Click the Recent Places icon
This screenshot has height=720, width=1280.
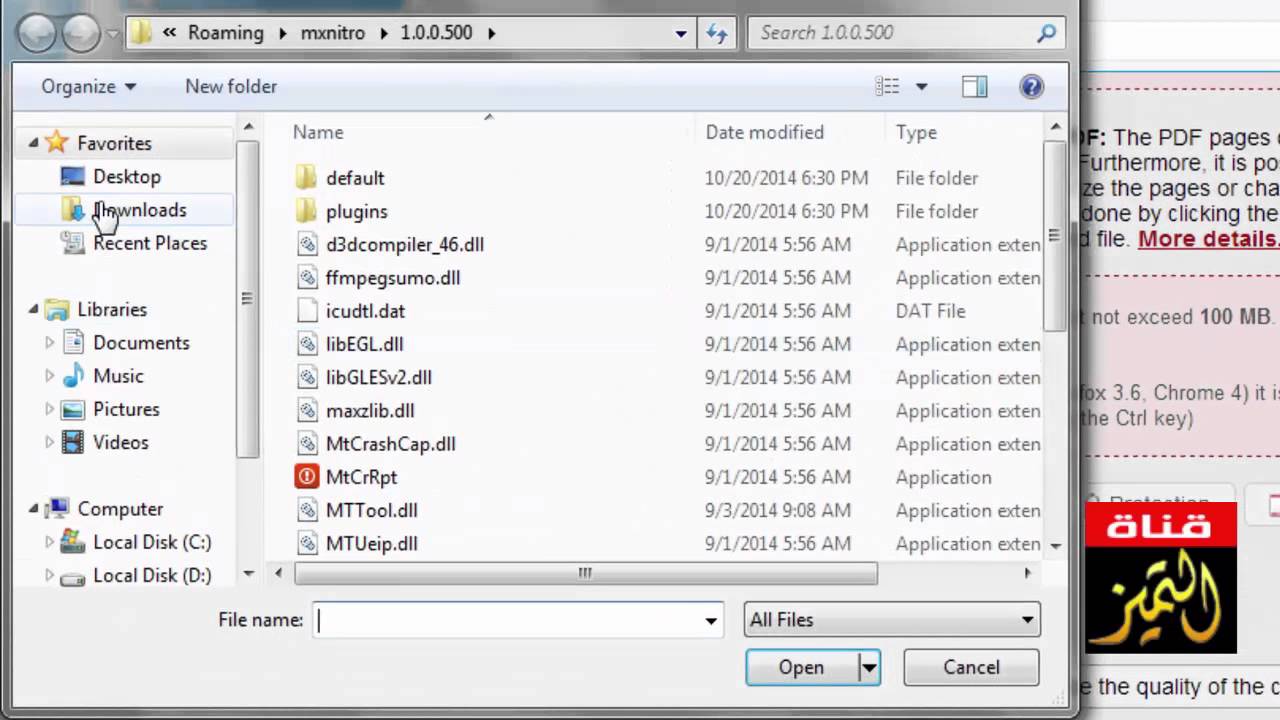click(x=72, y=243)
